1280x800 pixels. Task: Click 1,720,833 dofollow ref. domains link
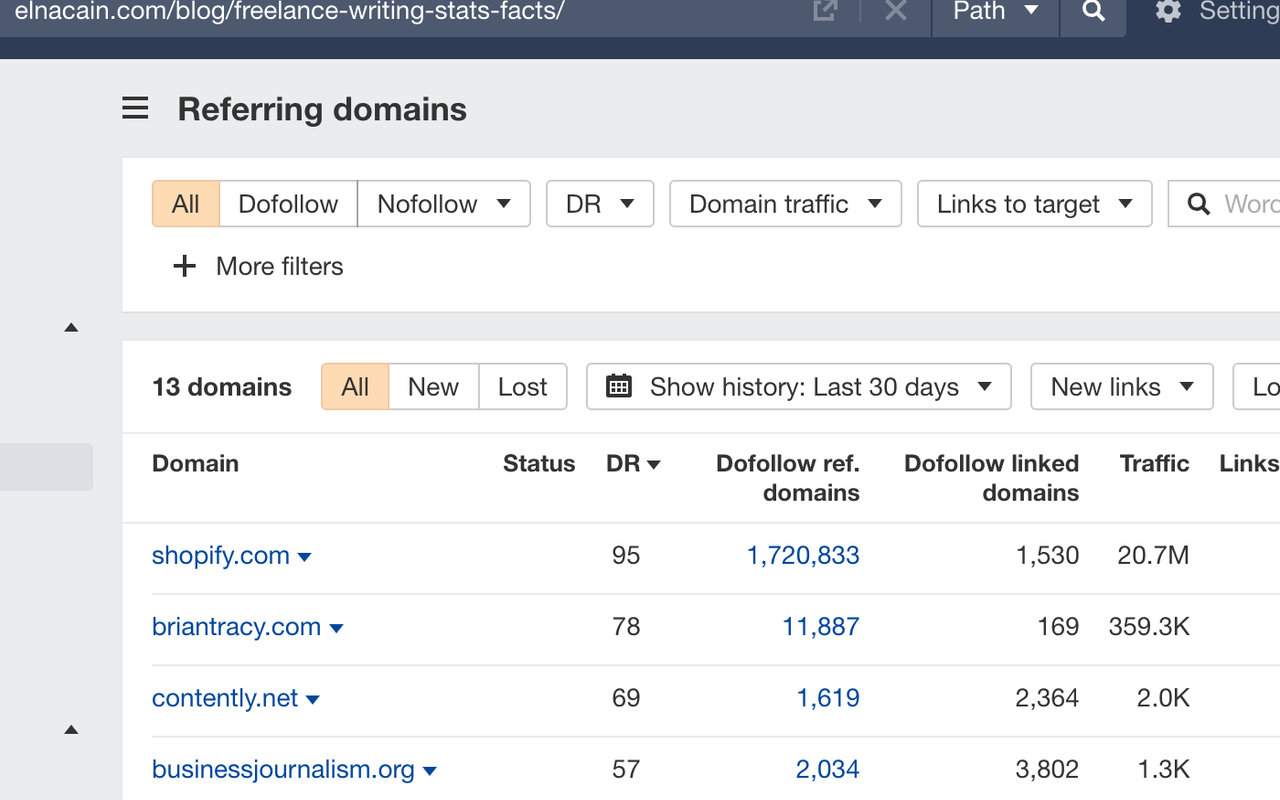803,555
